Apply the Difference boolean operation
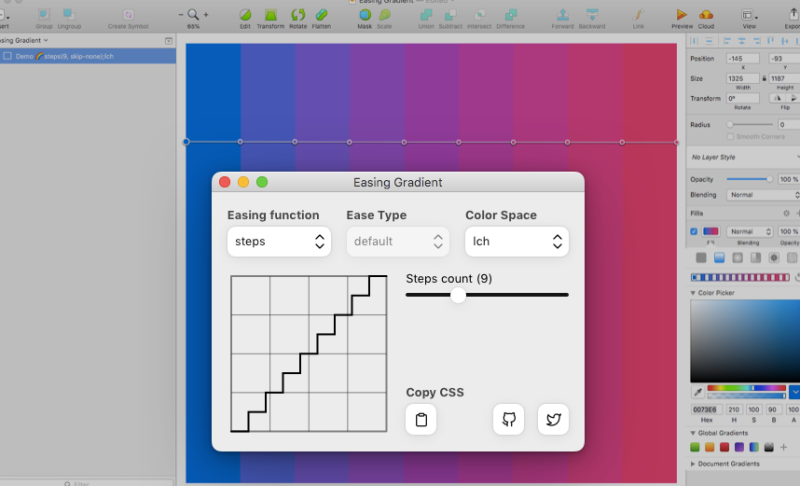Viewport: 800px width, 486px height. pyautogui.click(x=511, y=15)
